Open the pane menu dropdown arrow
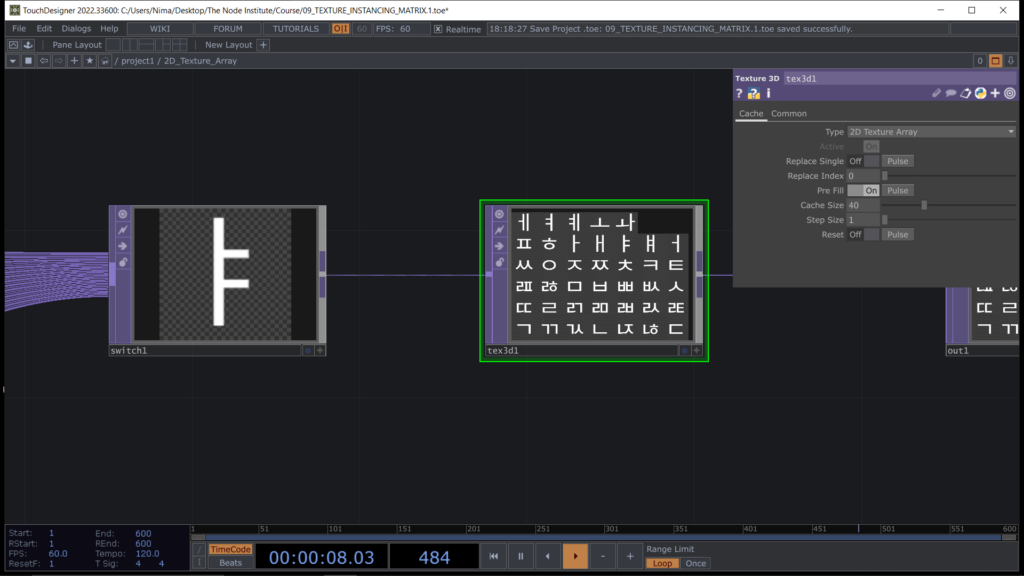 point(12,61)
